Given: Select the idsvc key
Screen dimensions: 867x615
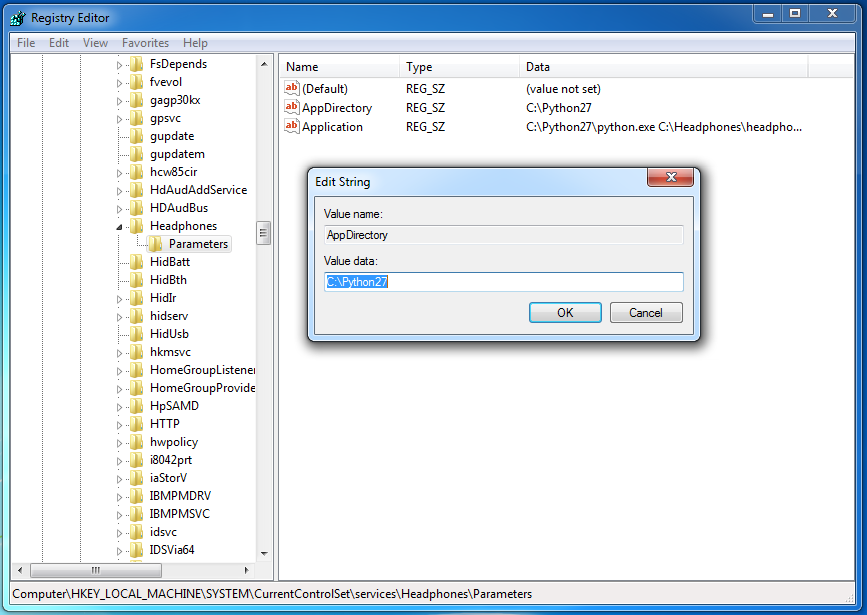Looking at the screenshot, I should coord(163,532).
